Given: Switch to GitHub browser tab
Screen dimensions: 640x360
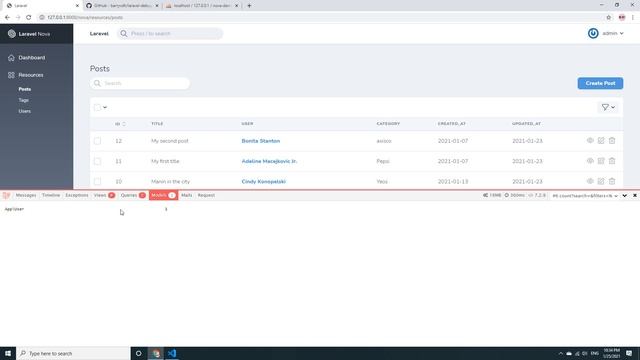Looking at the screenshot, I should click(x=122, y=6).
